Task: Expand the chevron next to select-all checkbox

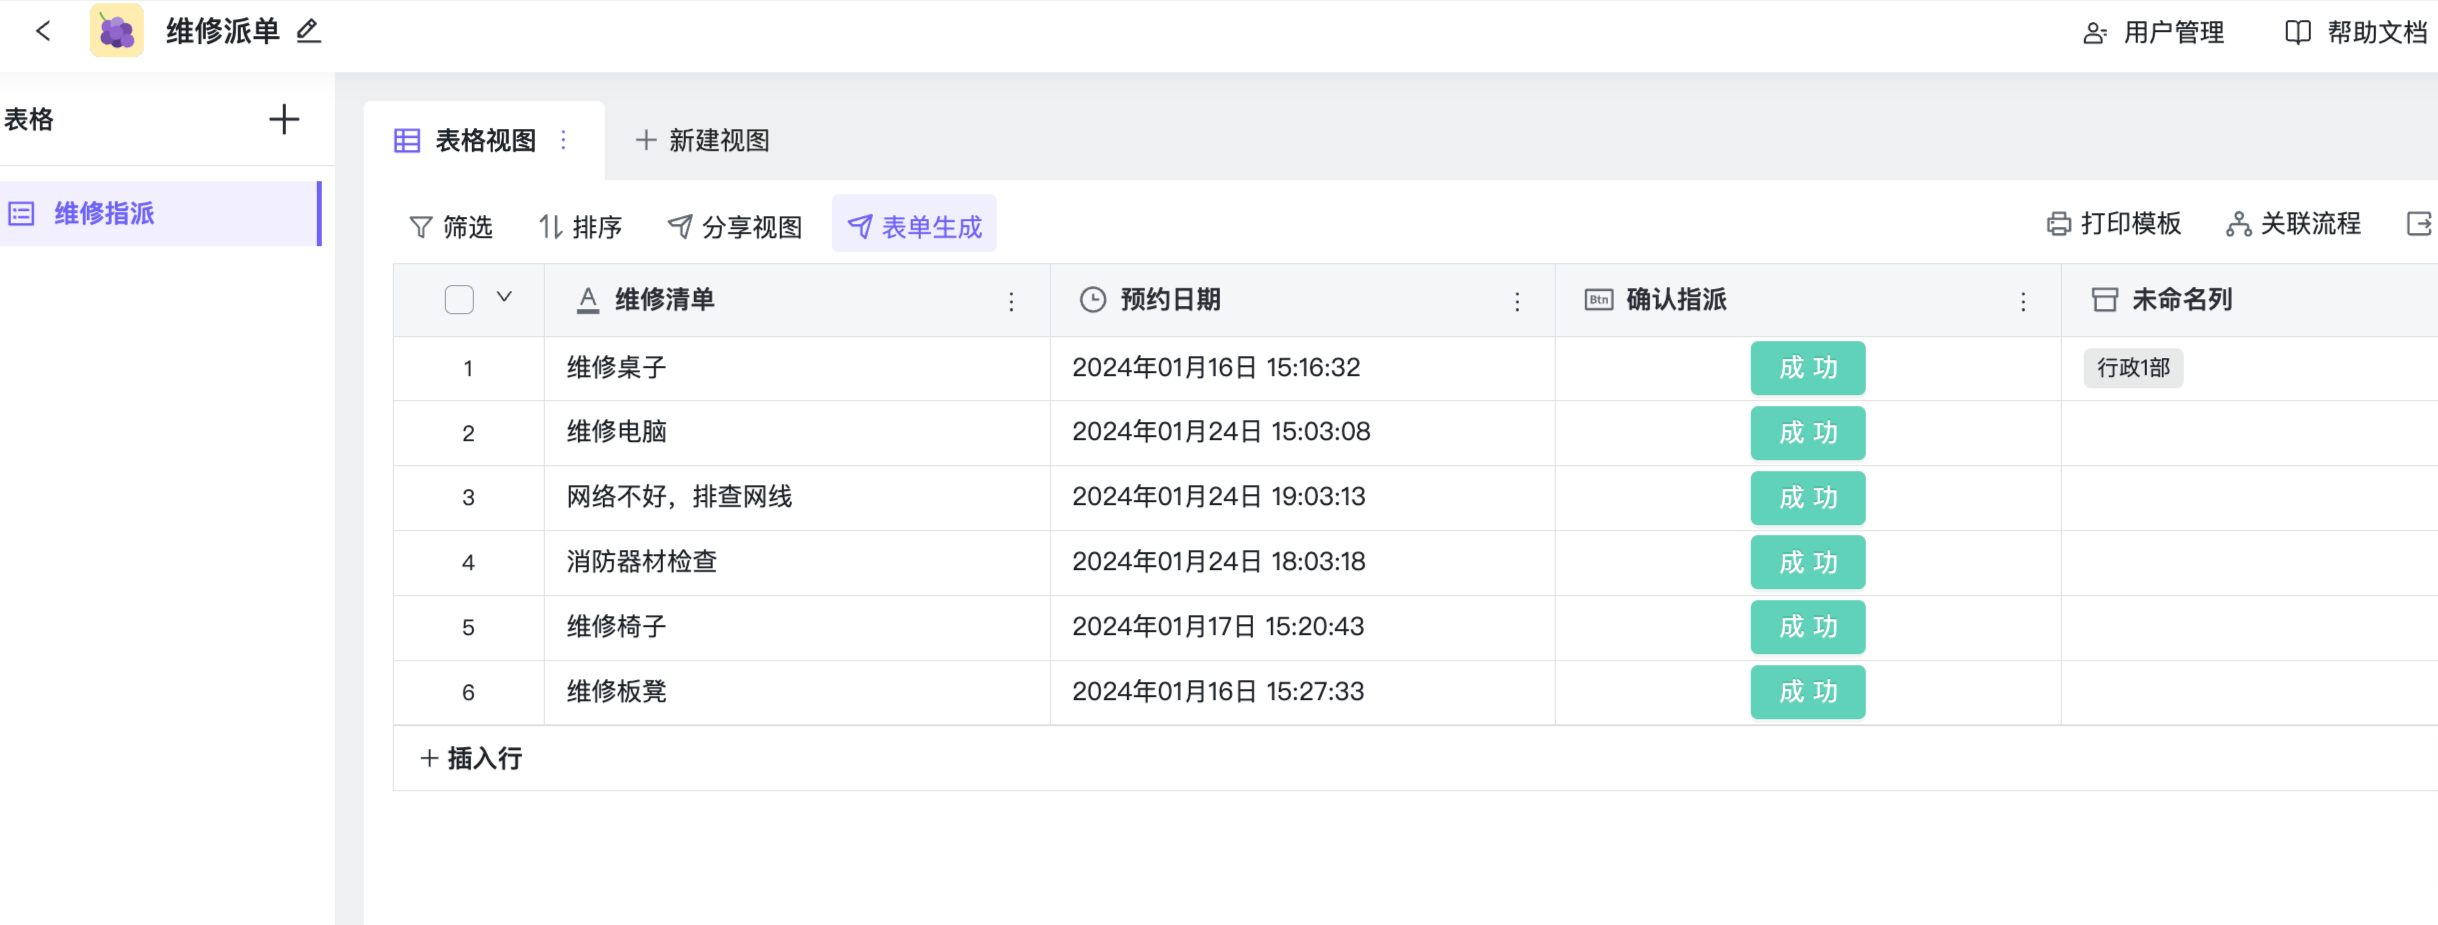Action: tap(504, 297)
